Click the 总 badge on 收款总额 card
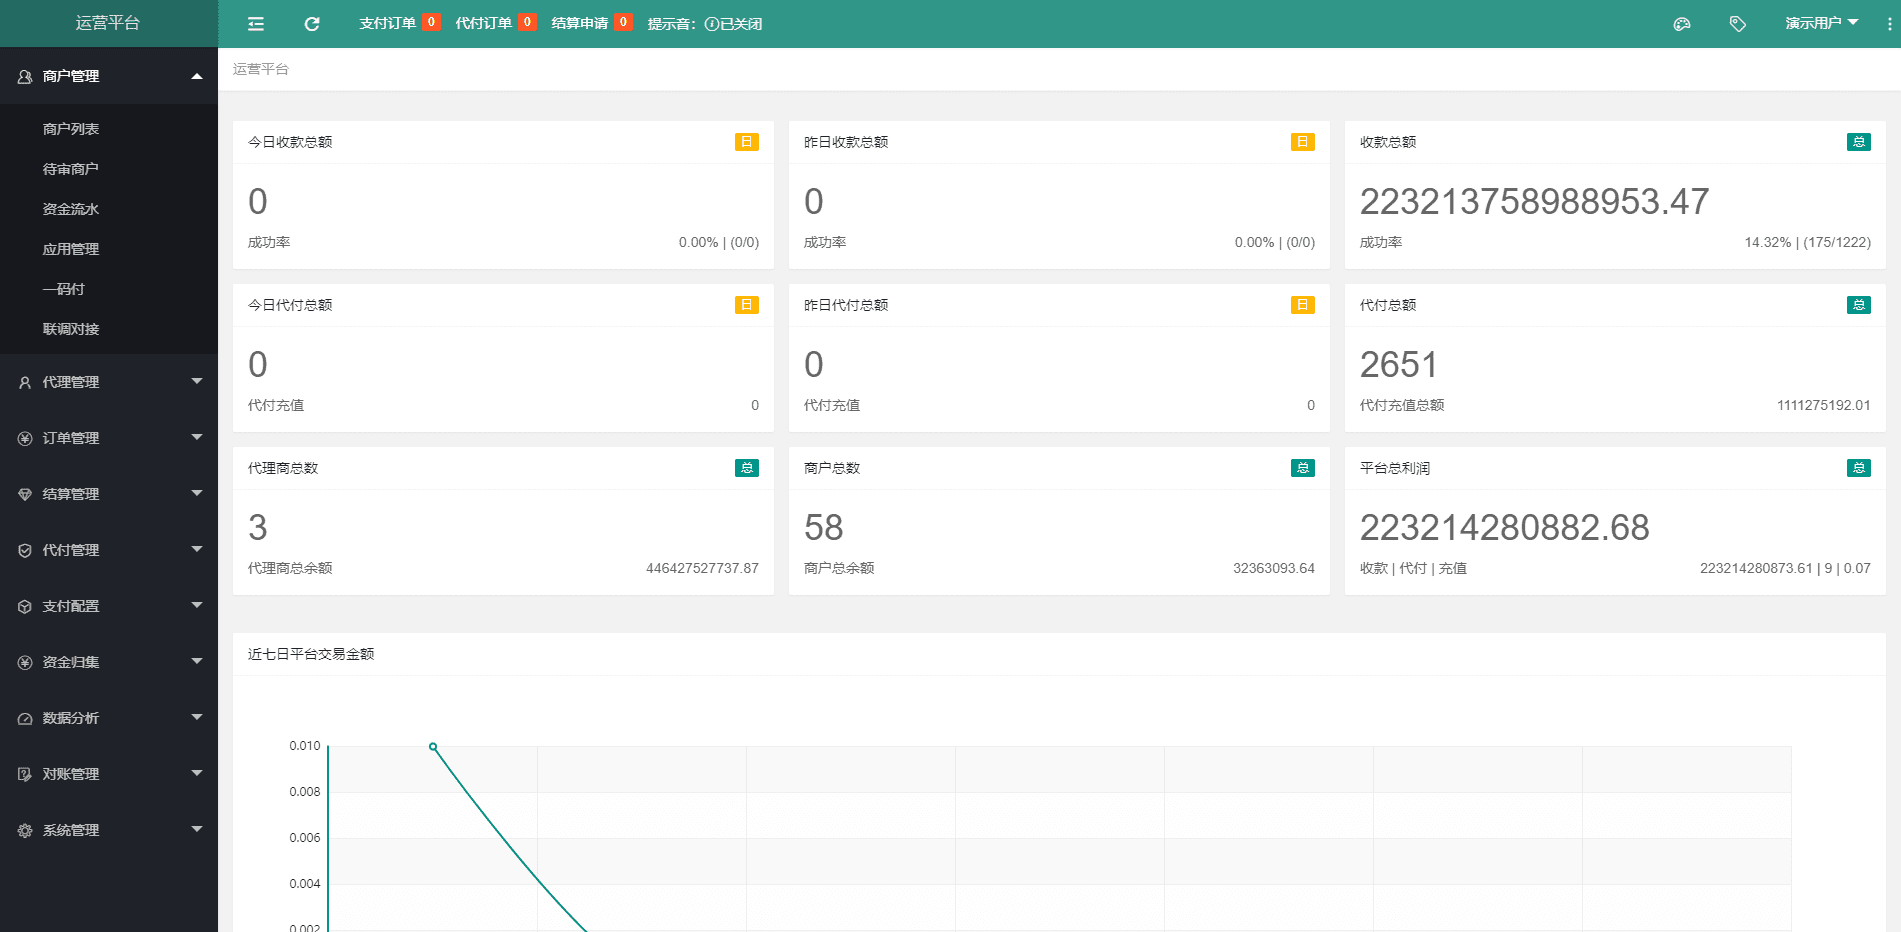The height and width of the screenshot is (932, 1901). (1858, 142)
